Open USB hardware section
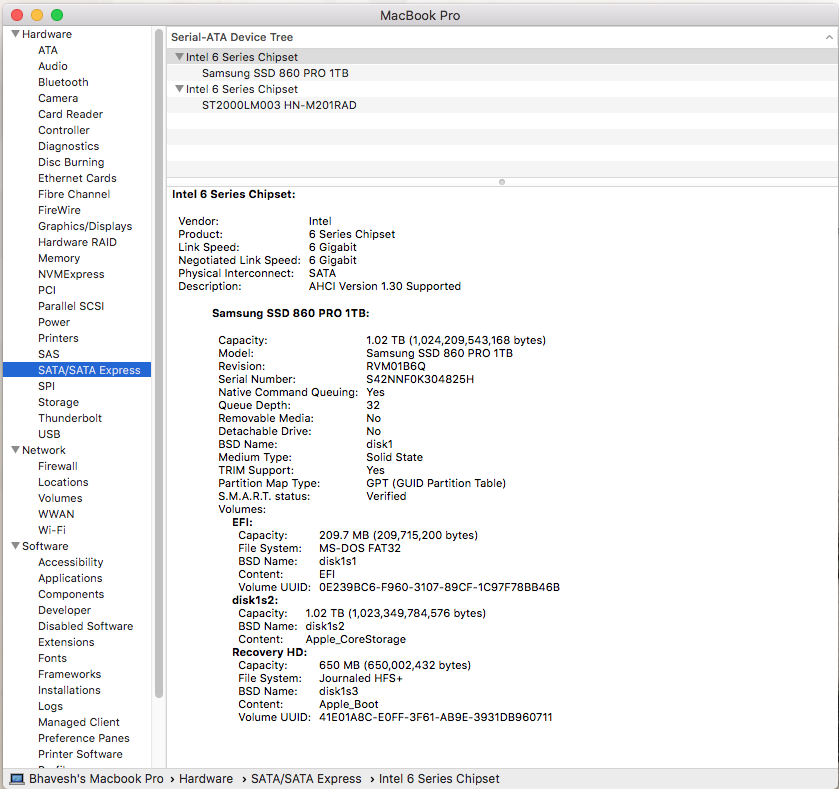The image size is (839, 789). click(x=49, y=434)
